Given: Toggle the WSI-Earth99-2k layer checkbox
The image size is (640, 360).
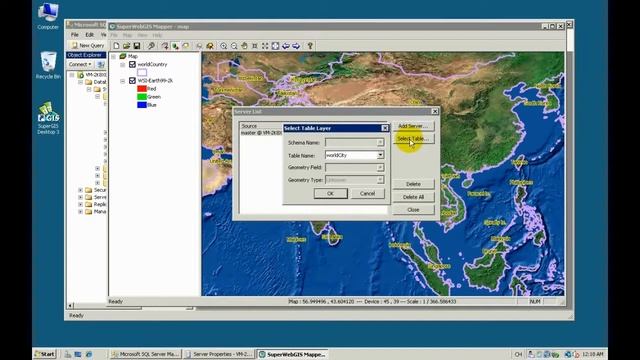Looking at the screenshot, I should click(132, 80).
